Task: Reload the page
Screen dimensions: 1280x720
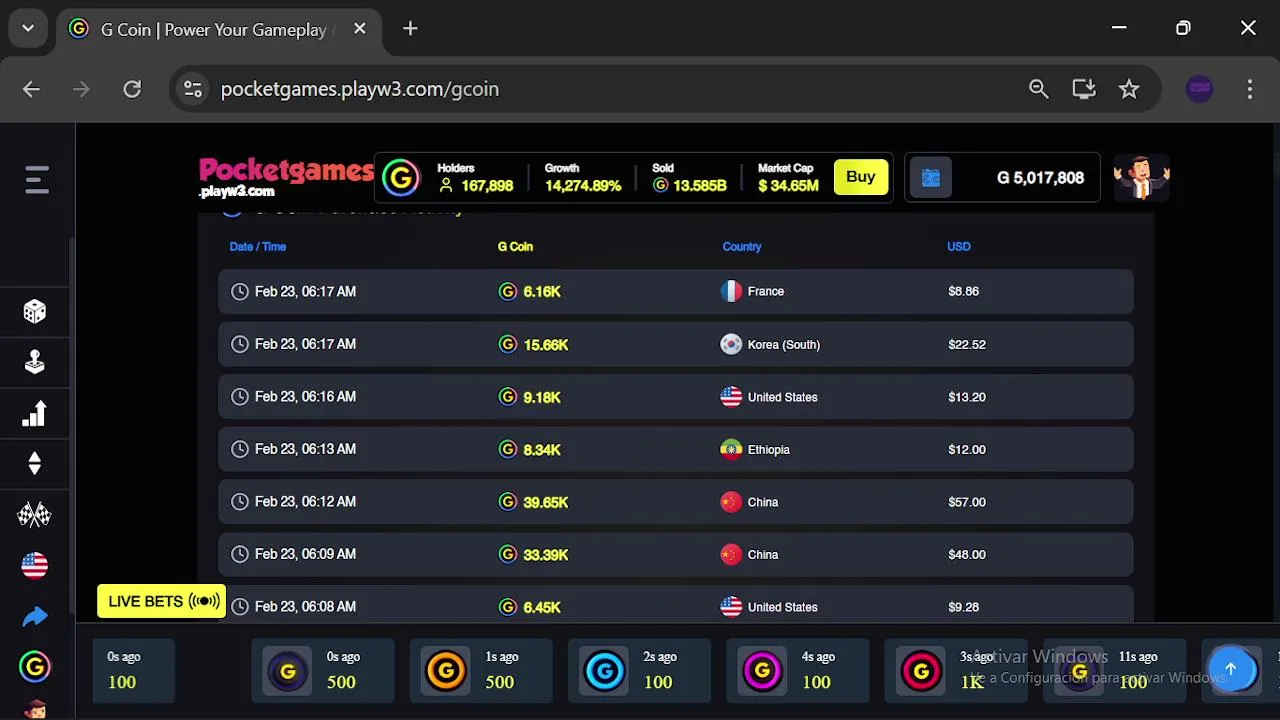Action: (132, 89)
